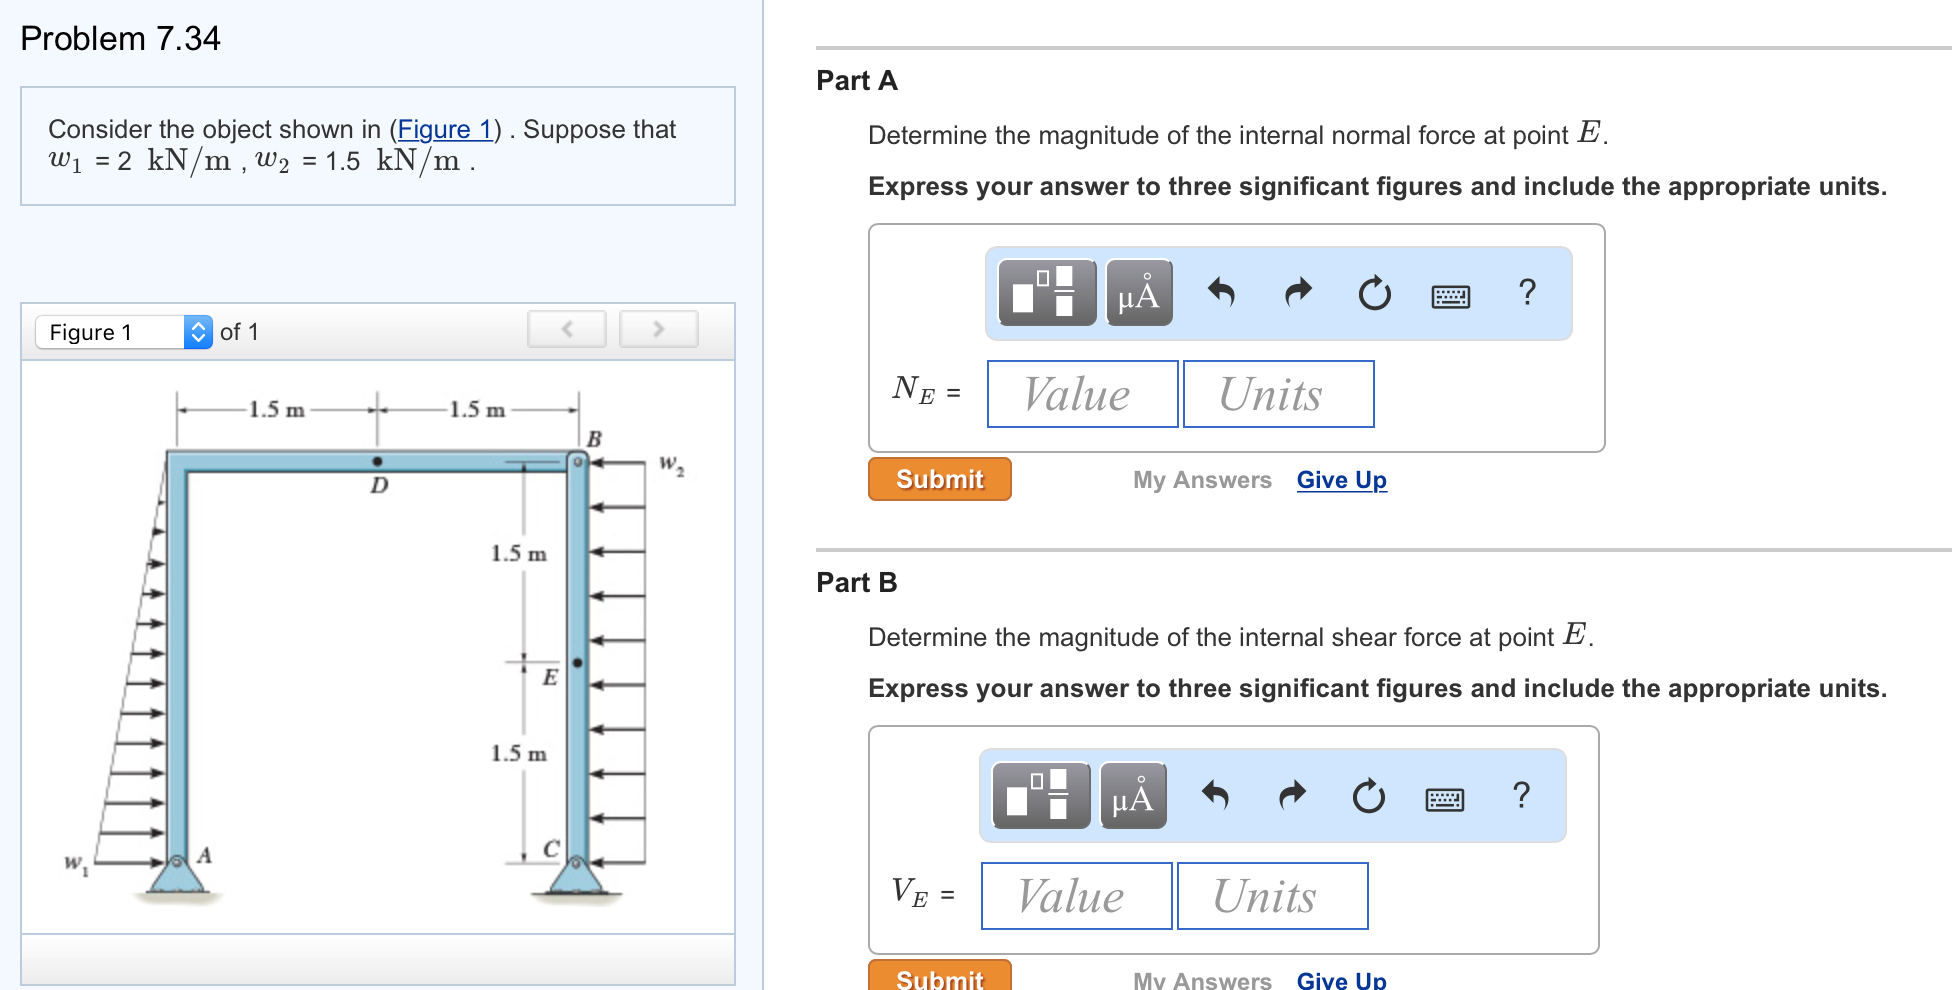Click the help question mark in Part A
Screen dimensions: 1952x990
tap(1527, 291)
